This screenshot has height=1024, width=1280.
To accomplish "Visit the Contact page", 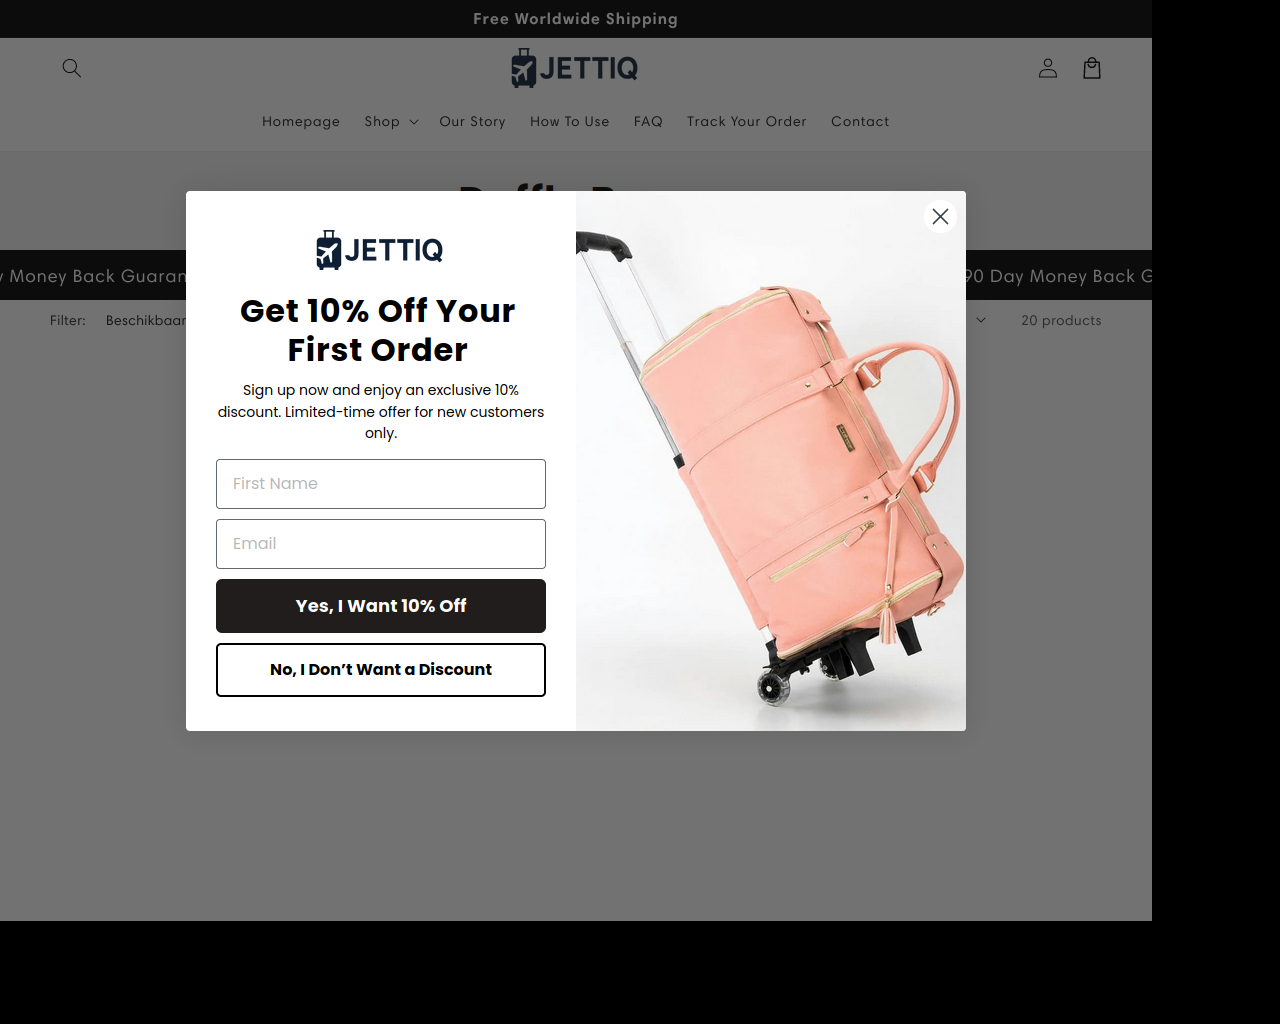I will 860,121.
